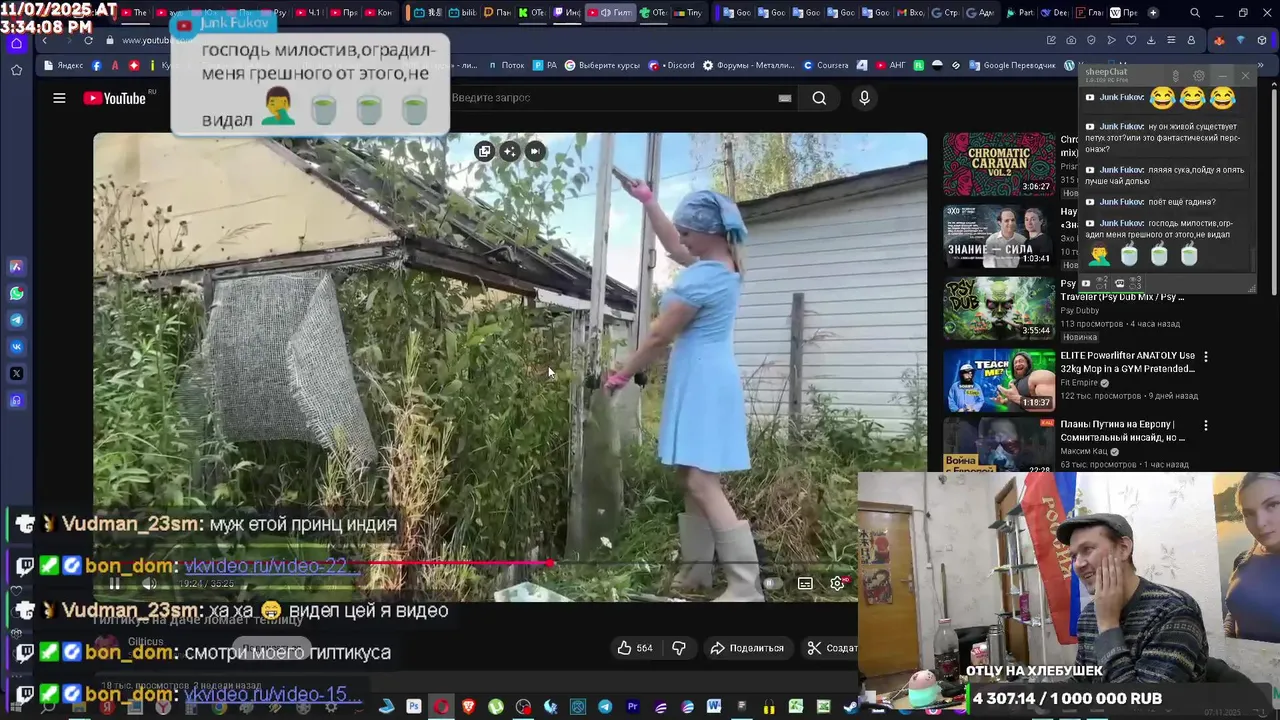Share the video via Поделиться button
Screen dimensions: 1280x720
click(747, 648)
